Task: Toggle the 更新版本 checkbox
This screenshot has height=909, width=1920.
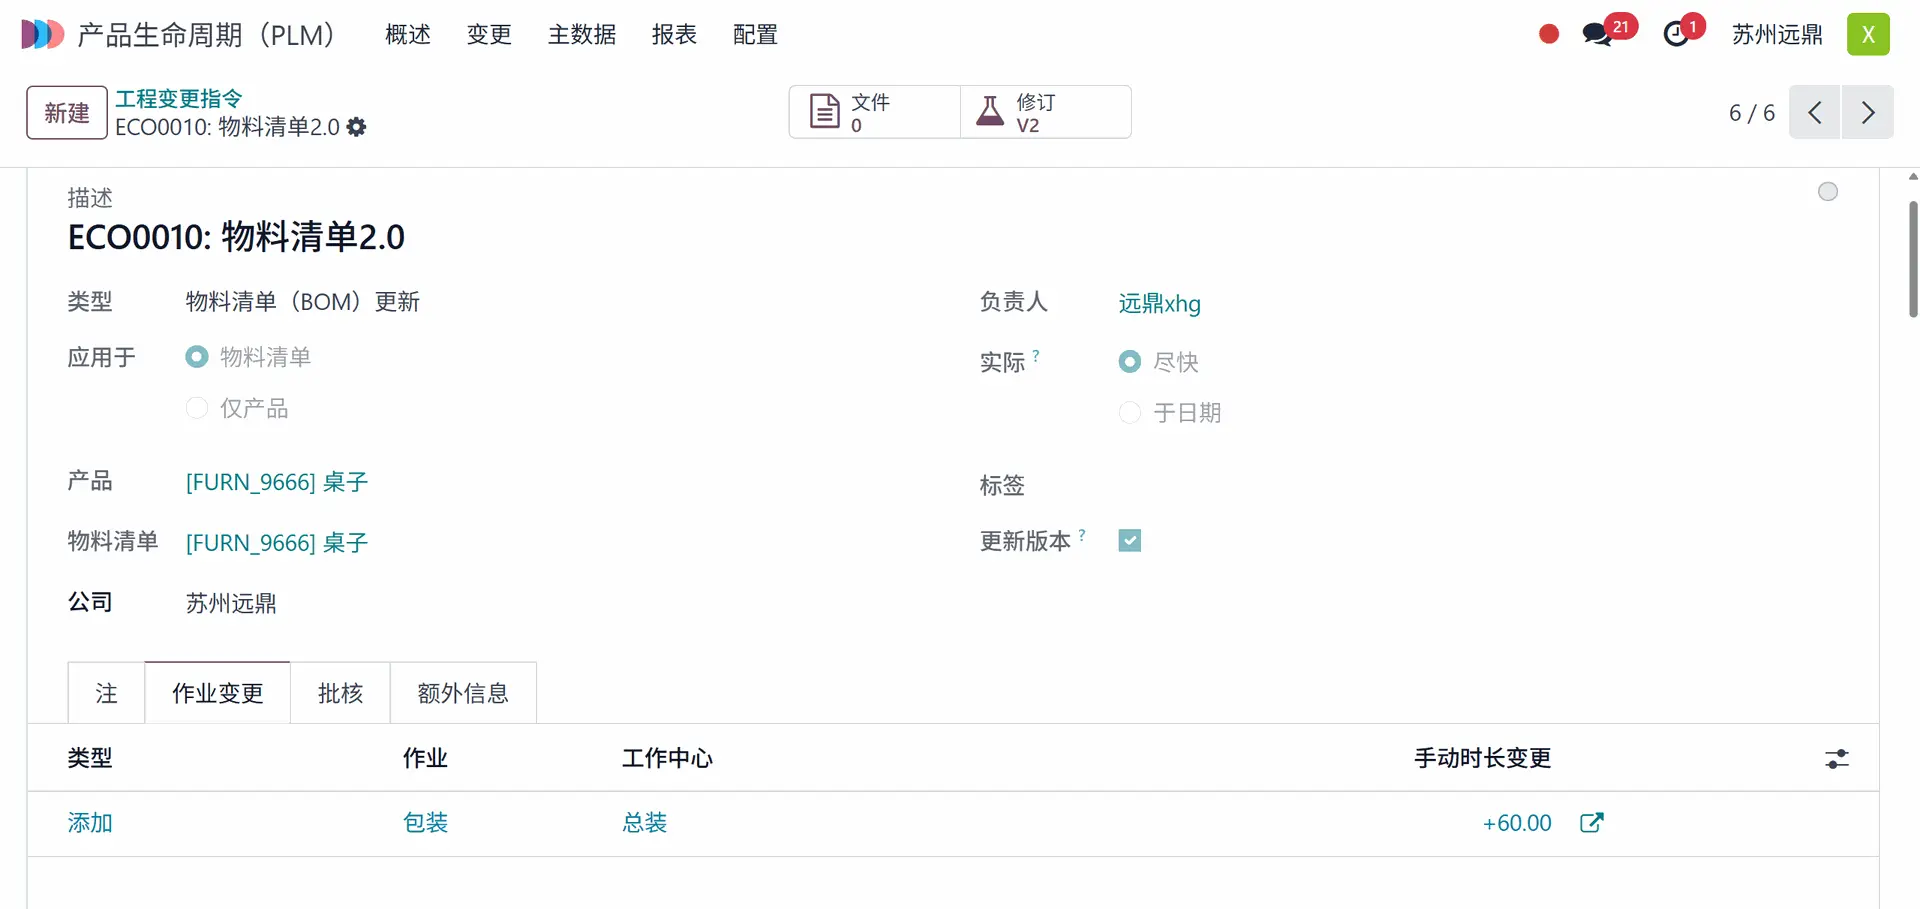Action: click(x=1130, y=541)
